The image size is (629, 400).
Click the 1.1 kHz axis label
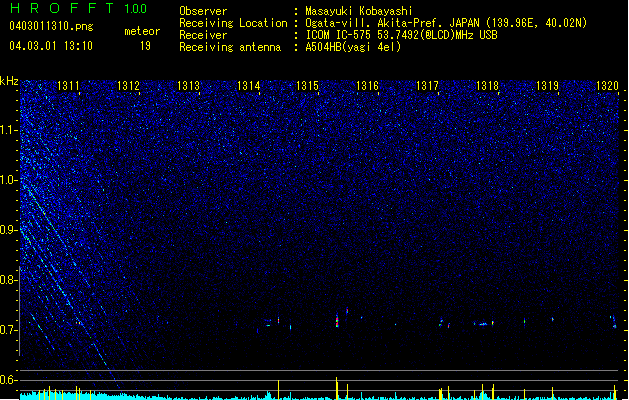(9, 130)
